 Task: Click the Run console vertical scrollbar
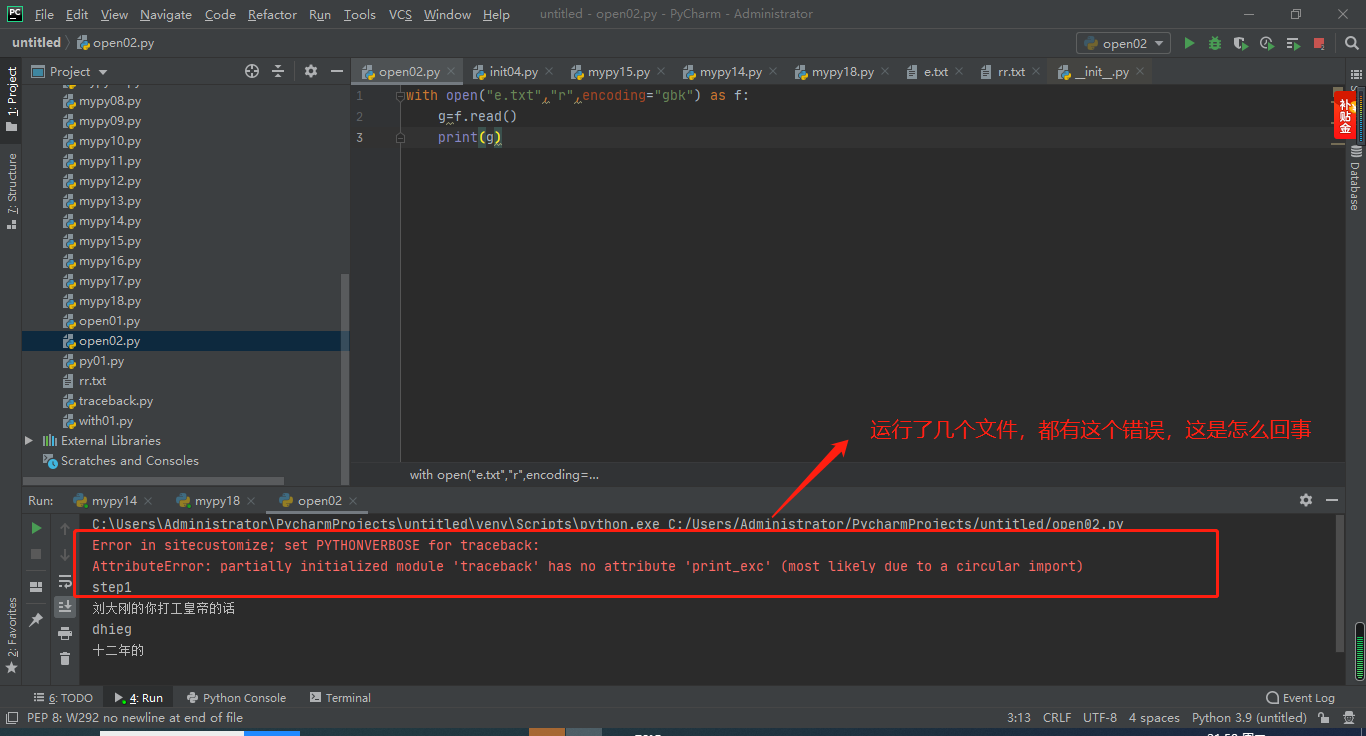pyautogui.click(x=1340, y=585)
